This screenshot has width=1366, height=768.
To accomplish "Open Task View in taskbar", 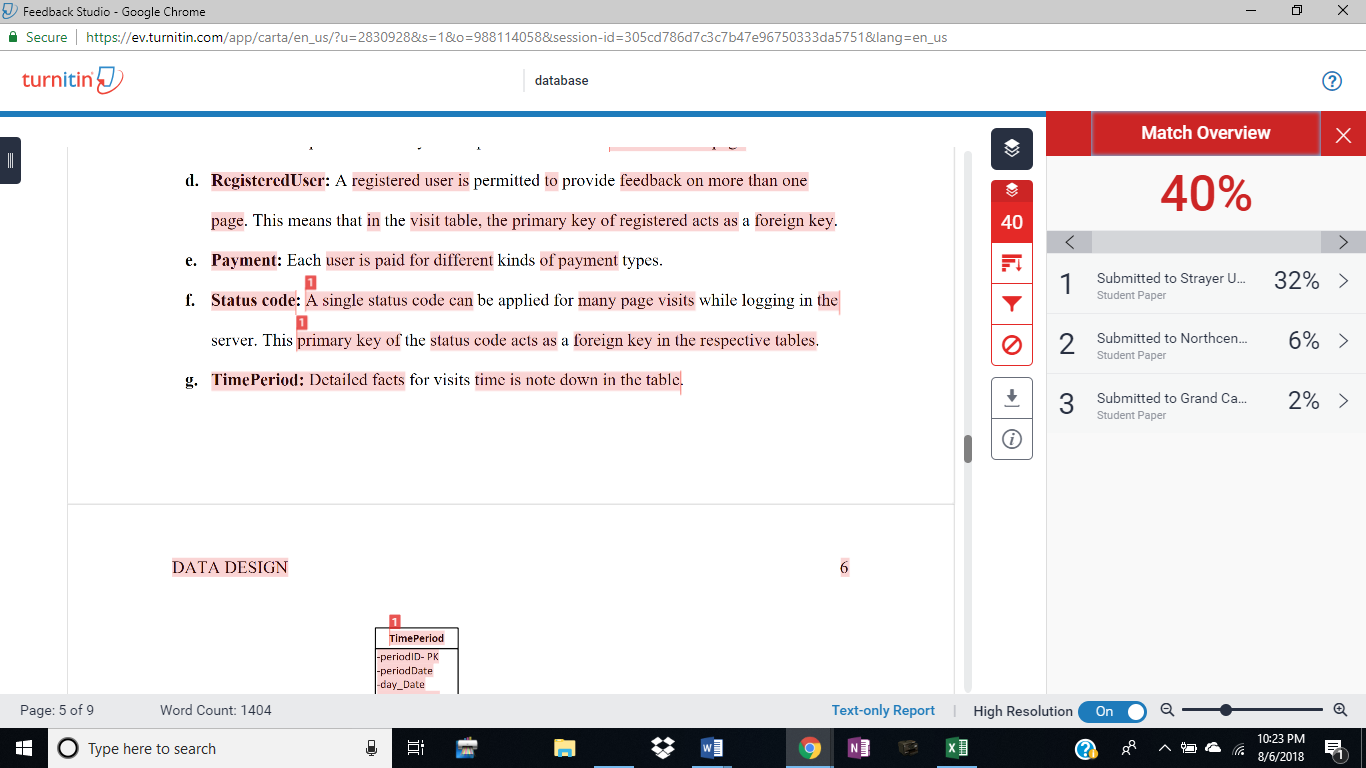I will 417,748.
